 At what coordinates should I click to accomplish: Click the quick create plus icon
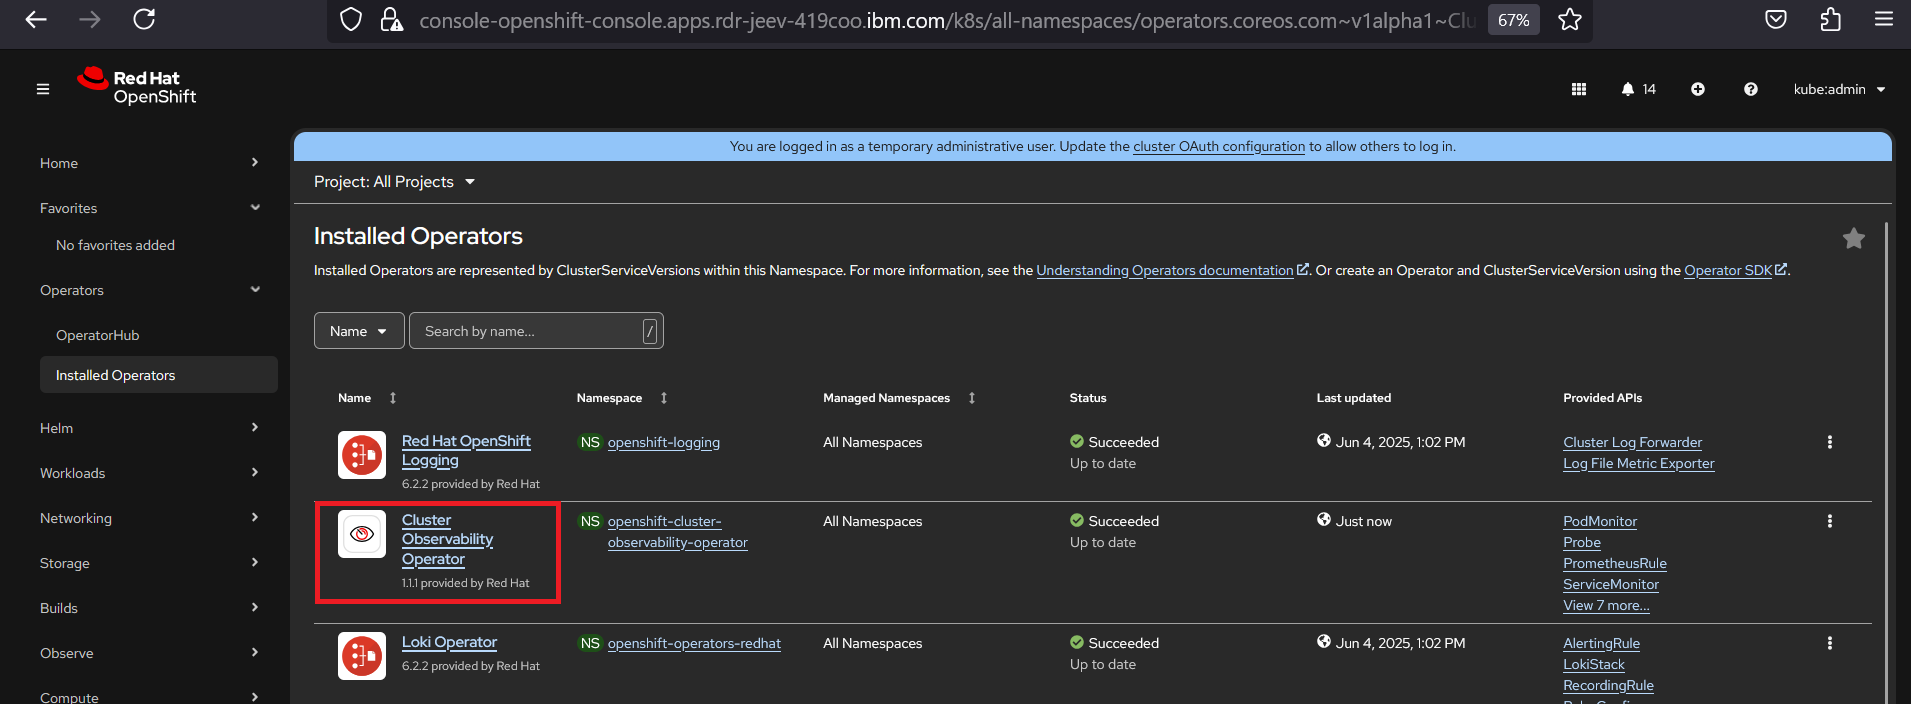(x=1698, y=89)
